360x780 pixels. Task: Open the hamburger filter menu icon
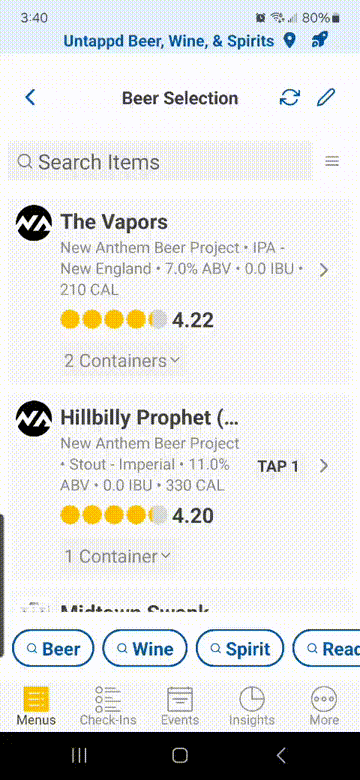click(332, 161)
